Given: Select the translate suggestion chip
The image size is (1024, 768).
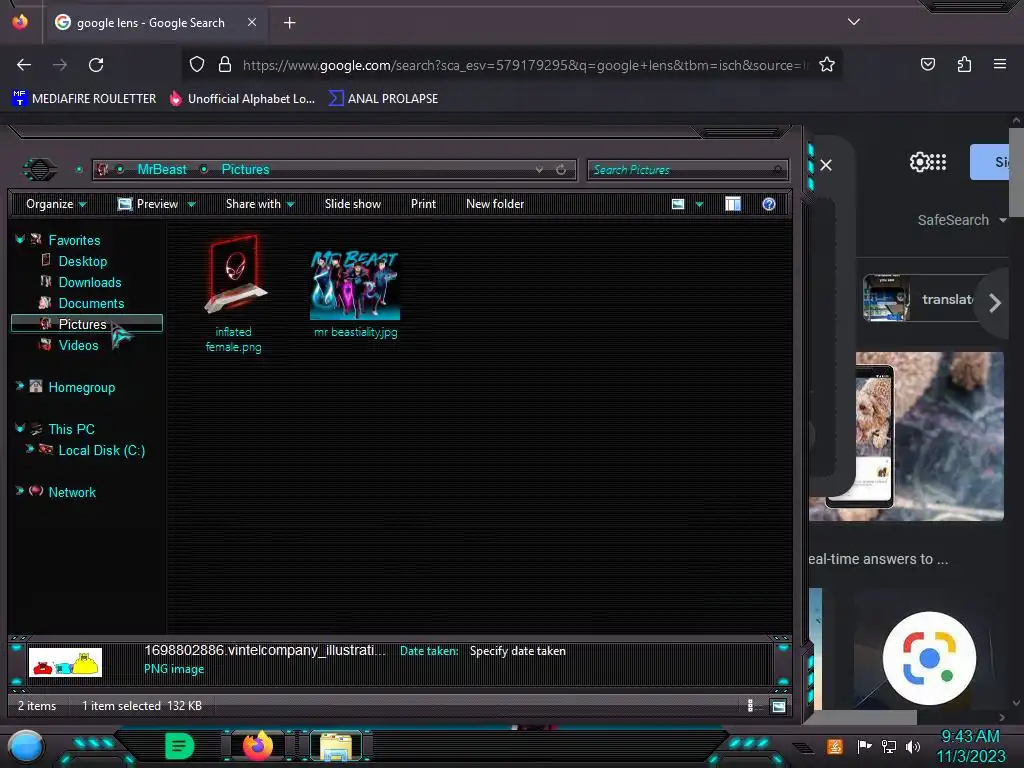Looking at the screenshot, I should click(918, 299).
